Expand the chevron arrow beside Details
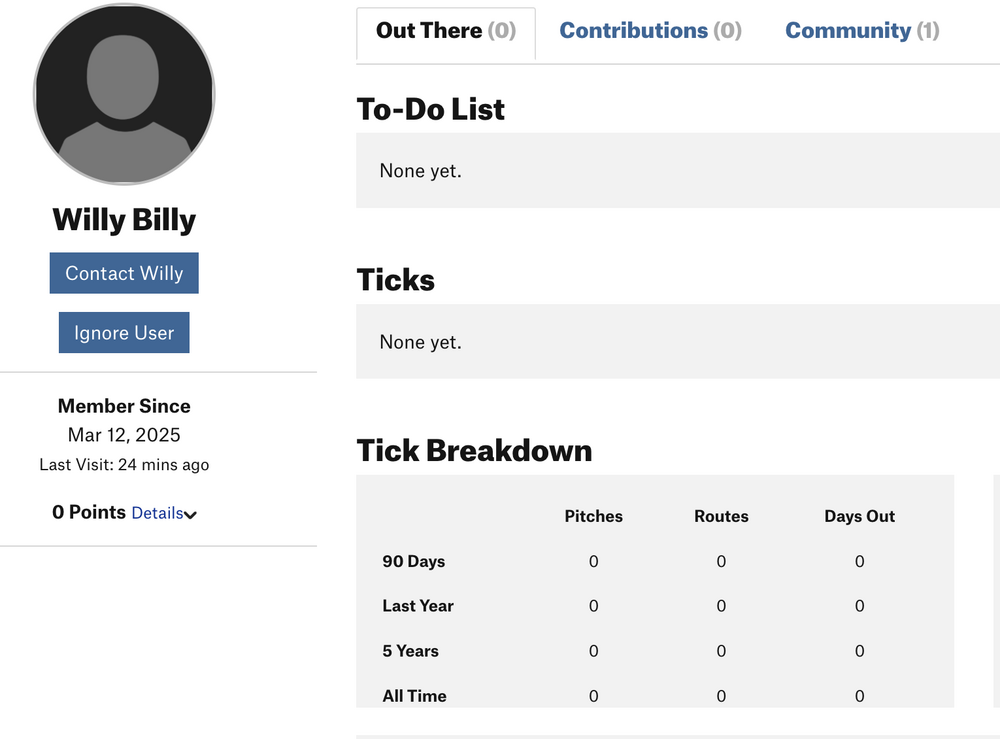The width and height of the screenshot is (1000, 739). (191, 515)
